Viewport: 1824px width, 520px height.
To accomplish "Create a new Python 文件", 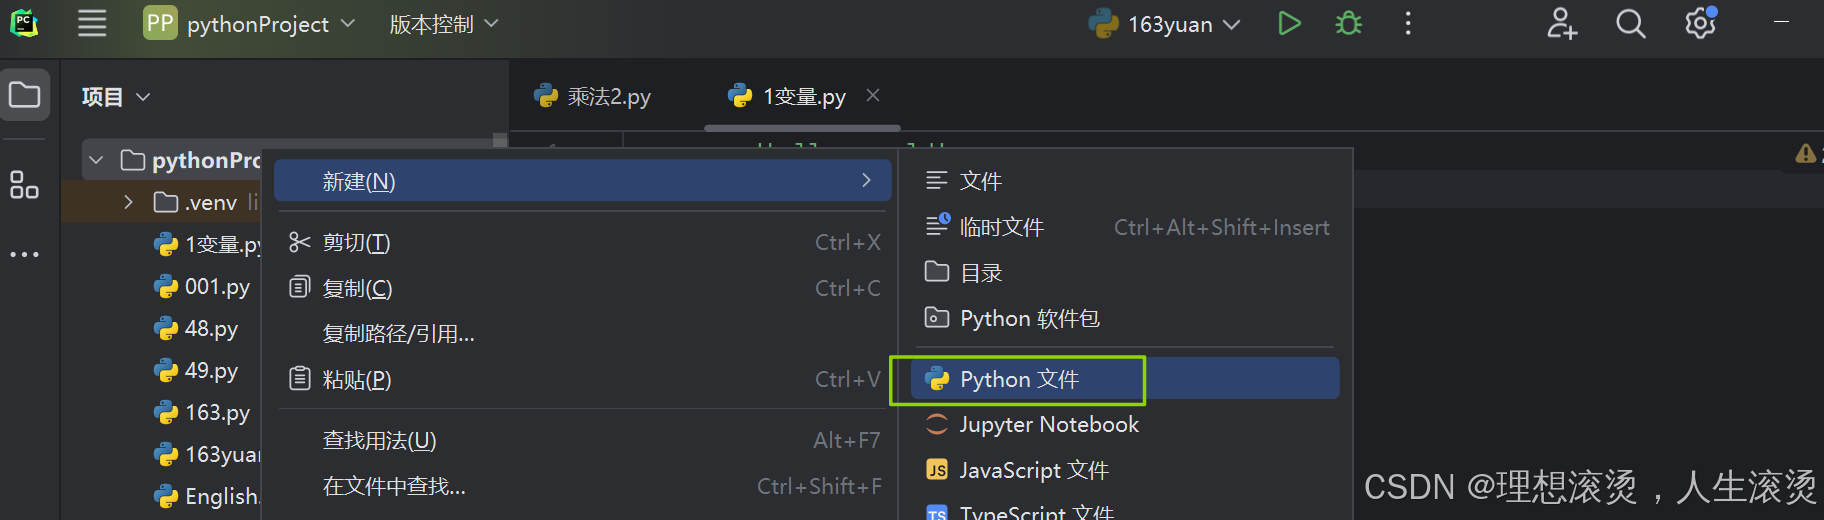I will [x=1125, y=379].
